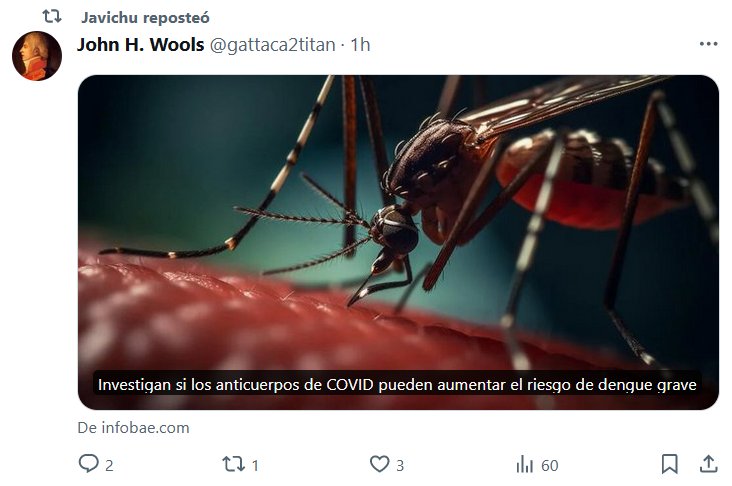Viewport: 732px width, 486px height.
Task: Open the three-dot more options menu
Action: pos(708,44)
